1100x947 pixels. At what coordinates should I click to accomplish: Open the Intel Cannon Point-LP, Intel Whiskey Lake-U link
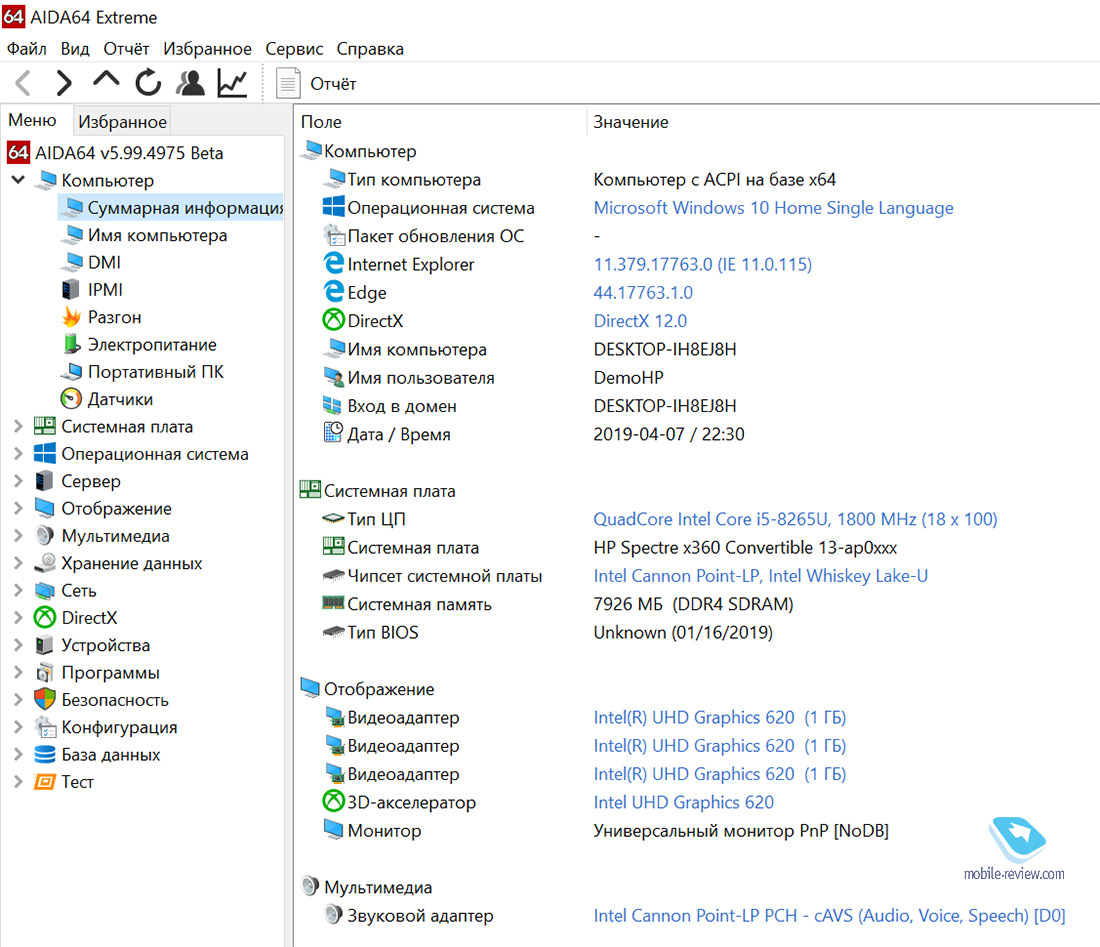coord(760,576)
